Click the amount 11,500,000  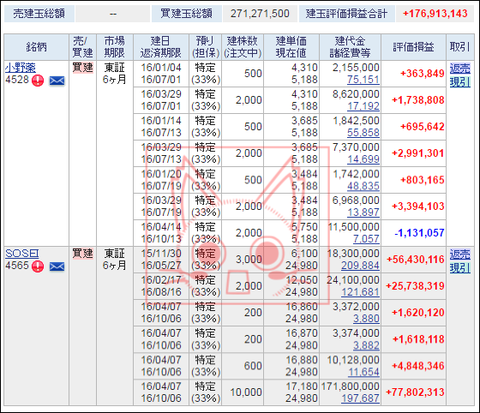point(354,227)
